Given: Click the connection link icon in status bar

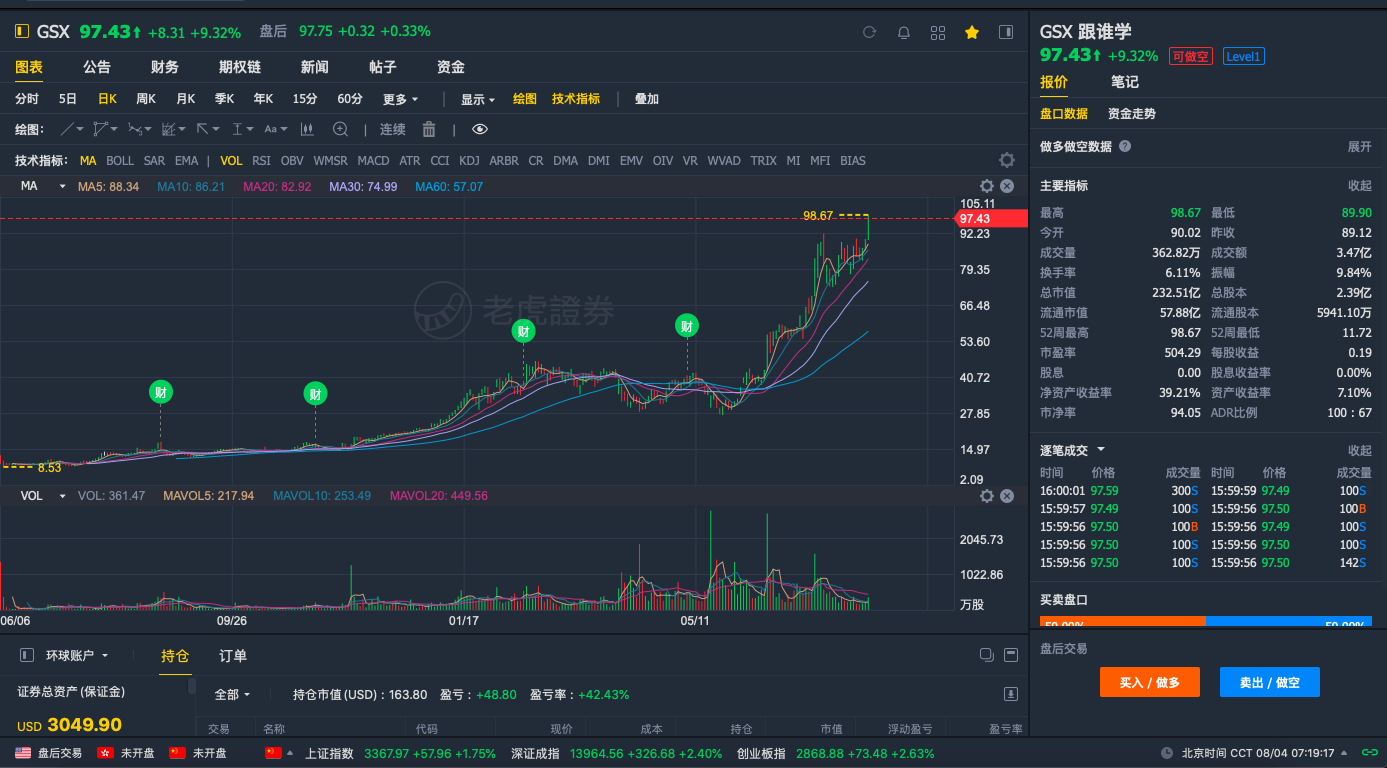Looking at the screenshot, I should tap(1369, 753).
